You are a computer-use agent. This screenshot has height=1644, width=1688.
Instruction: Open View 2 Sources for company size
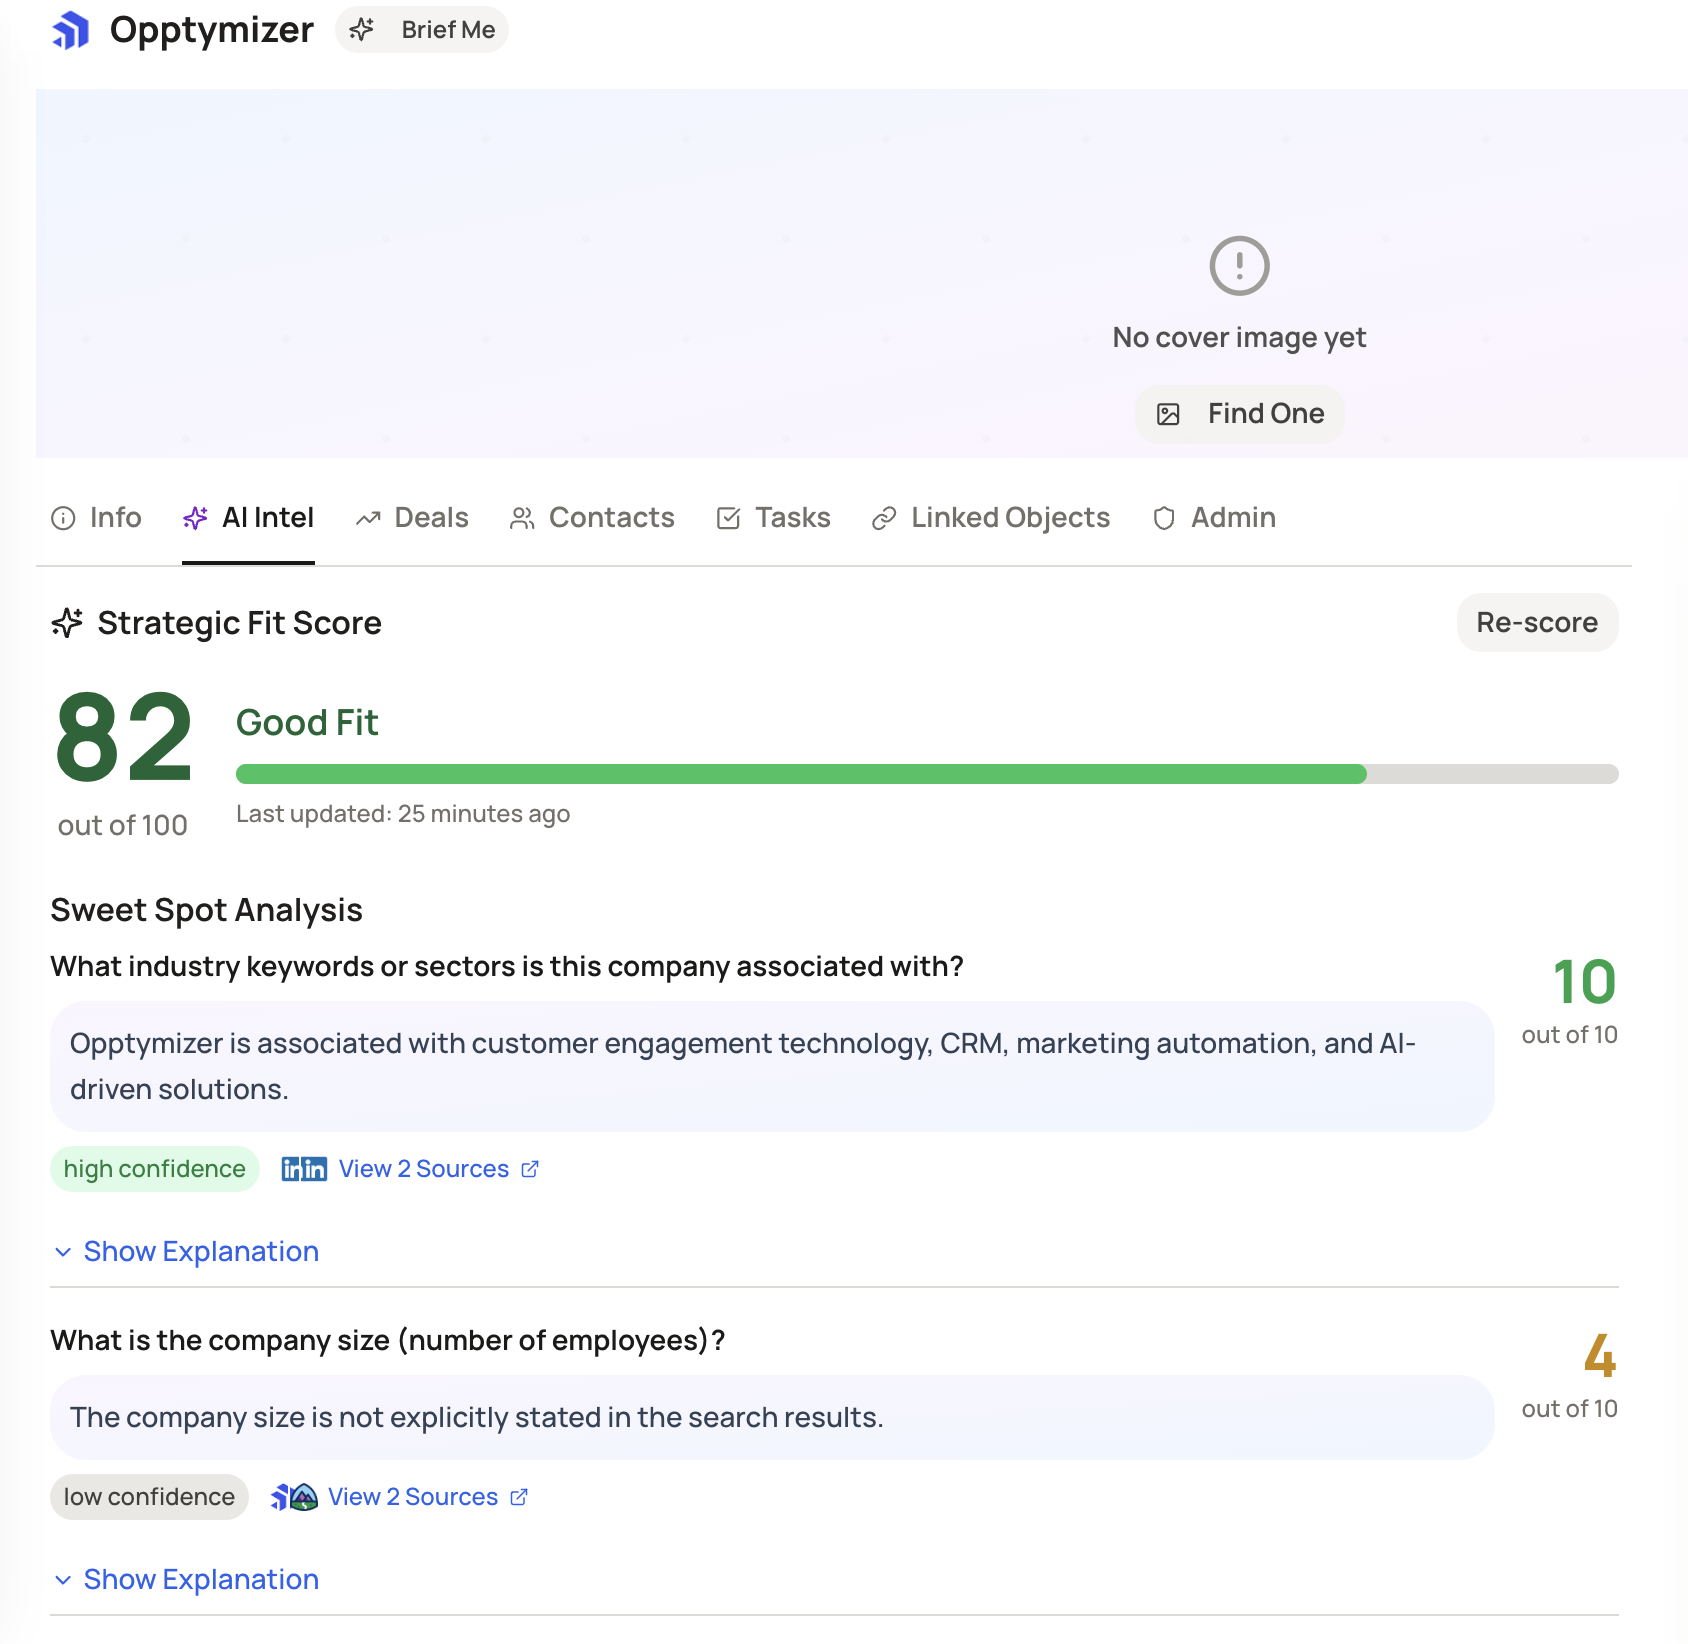(x=413, y=1497)
